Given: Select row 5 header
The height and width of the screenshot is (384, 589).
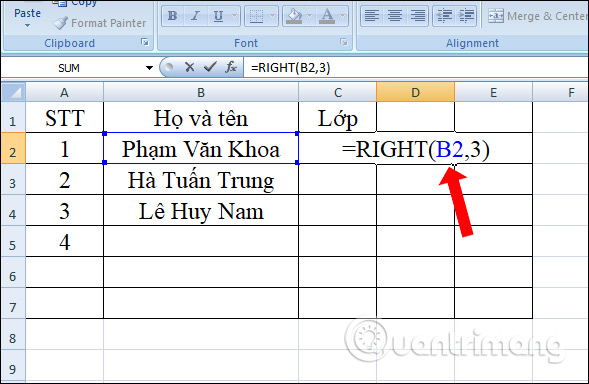Looking at the screenshot, I should tap(13, 241).
